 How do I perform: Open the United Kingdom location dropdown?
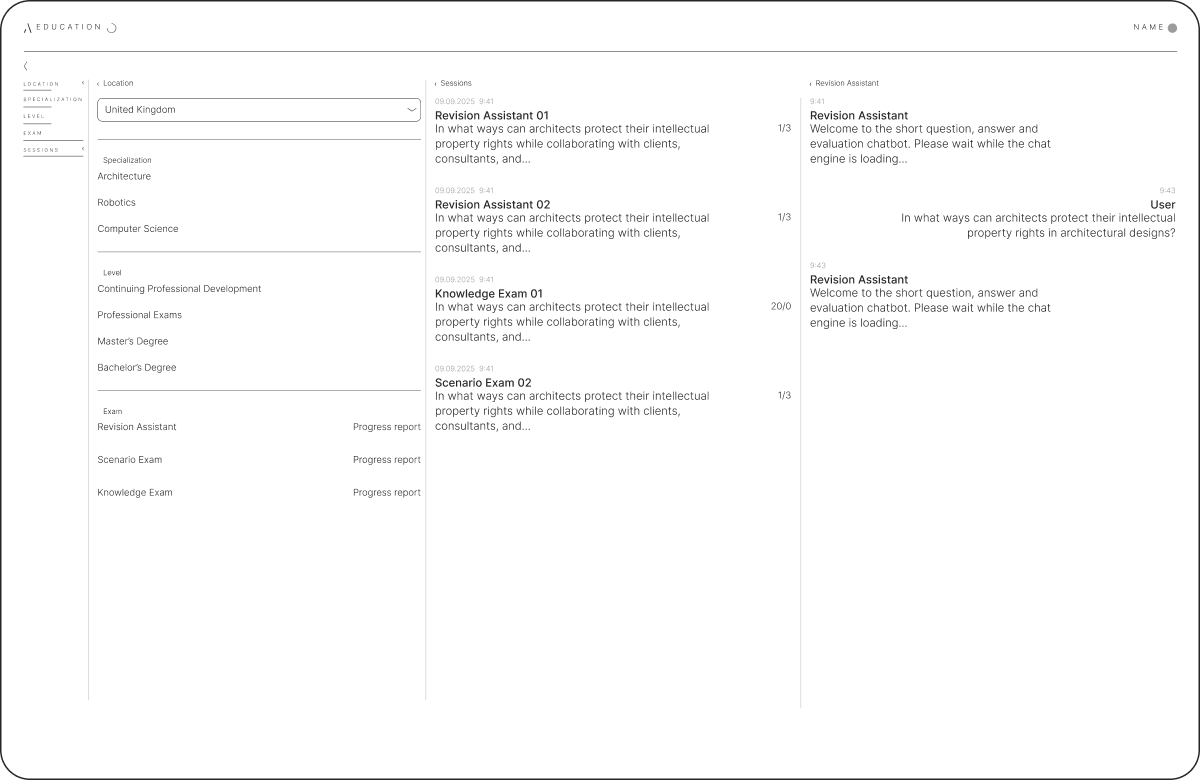(258, 110)
